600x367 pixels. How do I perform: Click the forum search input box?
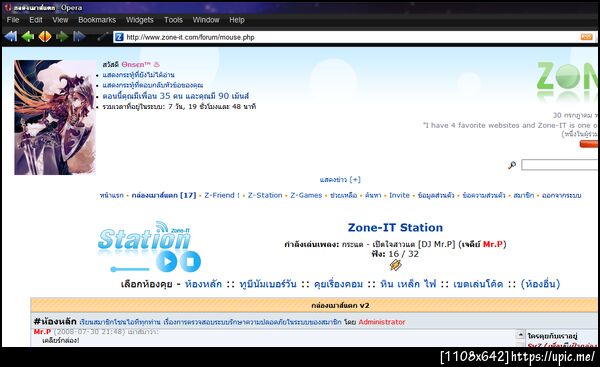click(x=559, y=165)
